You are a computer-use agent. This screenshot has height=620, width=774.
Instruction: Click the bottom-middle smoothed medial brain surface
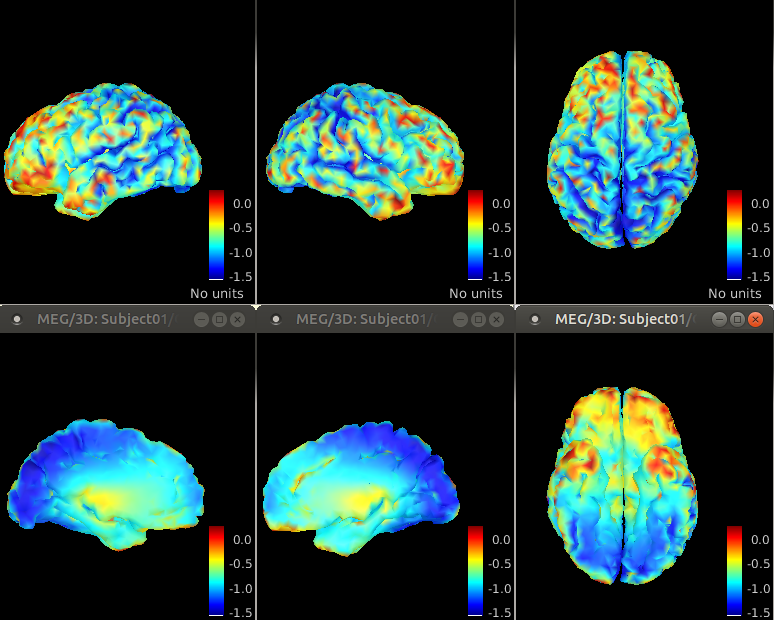361,489
